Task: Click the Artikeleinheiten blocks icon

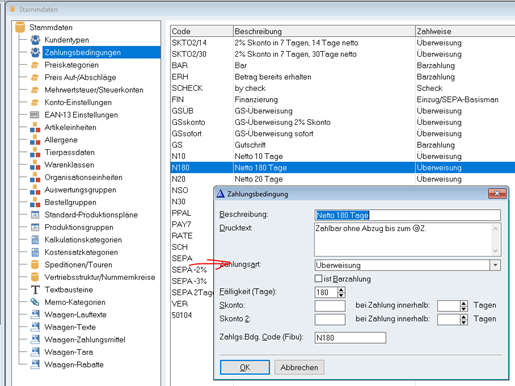Action: pyautogui.click(x=35, y=127)
